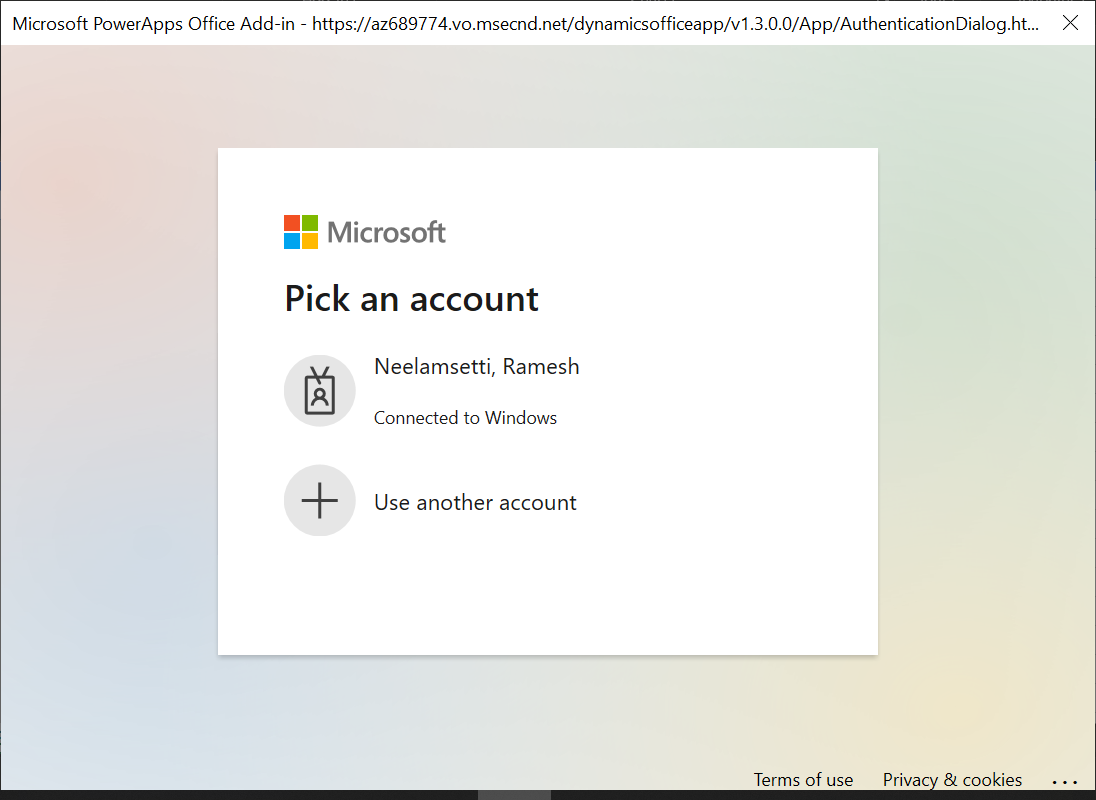Click "Use another account" label
This screenshot has height=800, width=1096.
pyautogui.click(x=475, y=502)
